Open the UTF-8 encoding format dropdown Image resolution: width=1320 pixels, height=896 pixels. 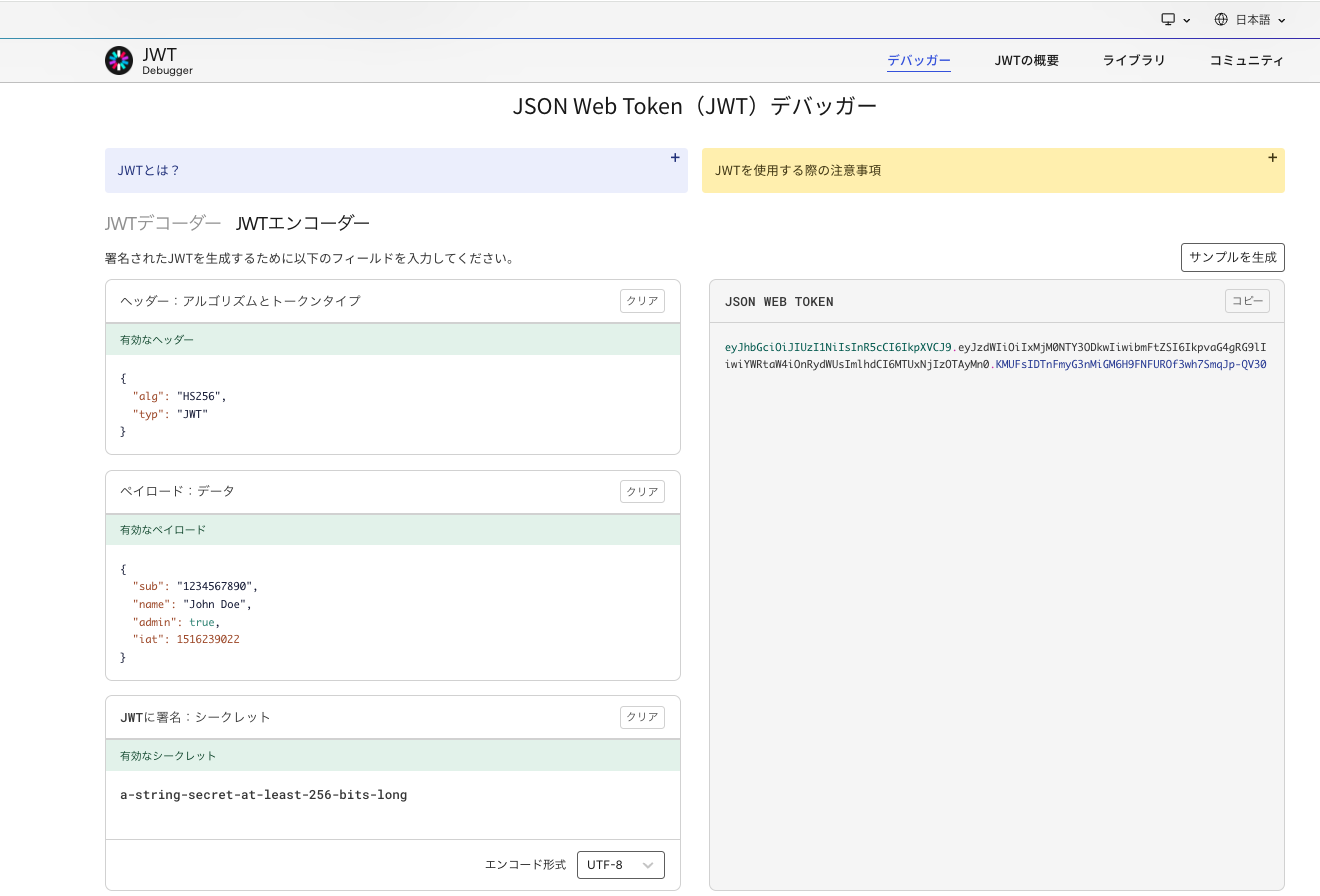pos(620,865)
